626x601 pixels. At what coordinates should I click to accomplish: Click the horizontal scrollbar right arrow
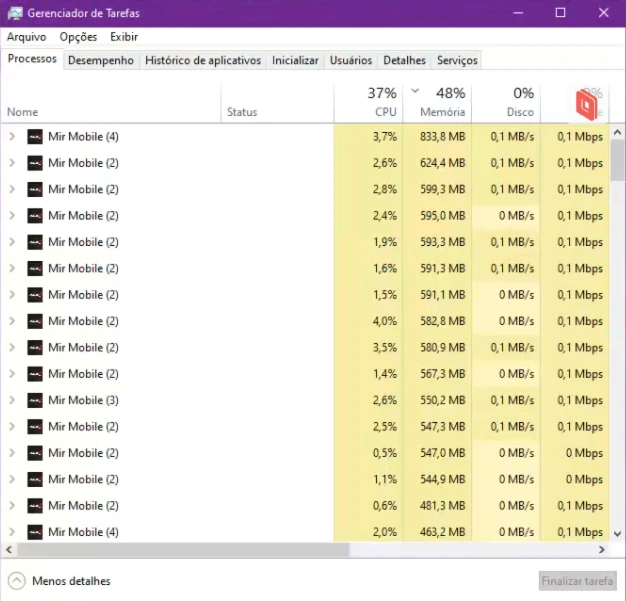(602, 550)
